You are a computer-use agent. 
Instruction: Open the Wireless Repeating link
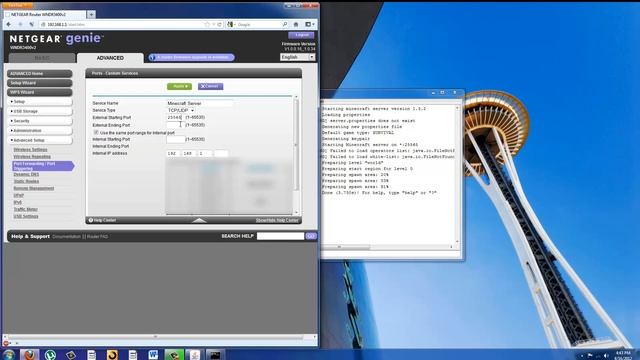(32, 157)
